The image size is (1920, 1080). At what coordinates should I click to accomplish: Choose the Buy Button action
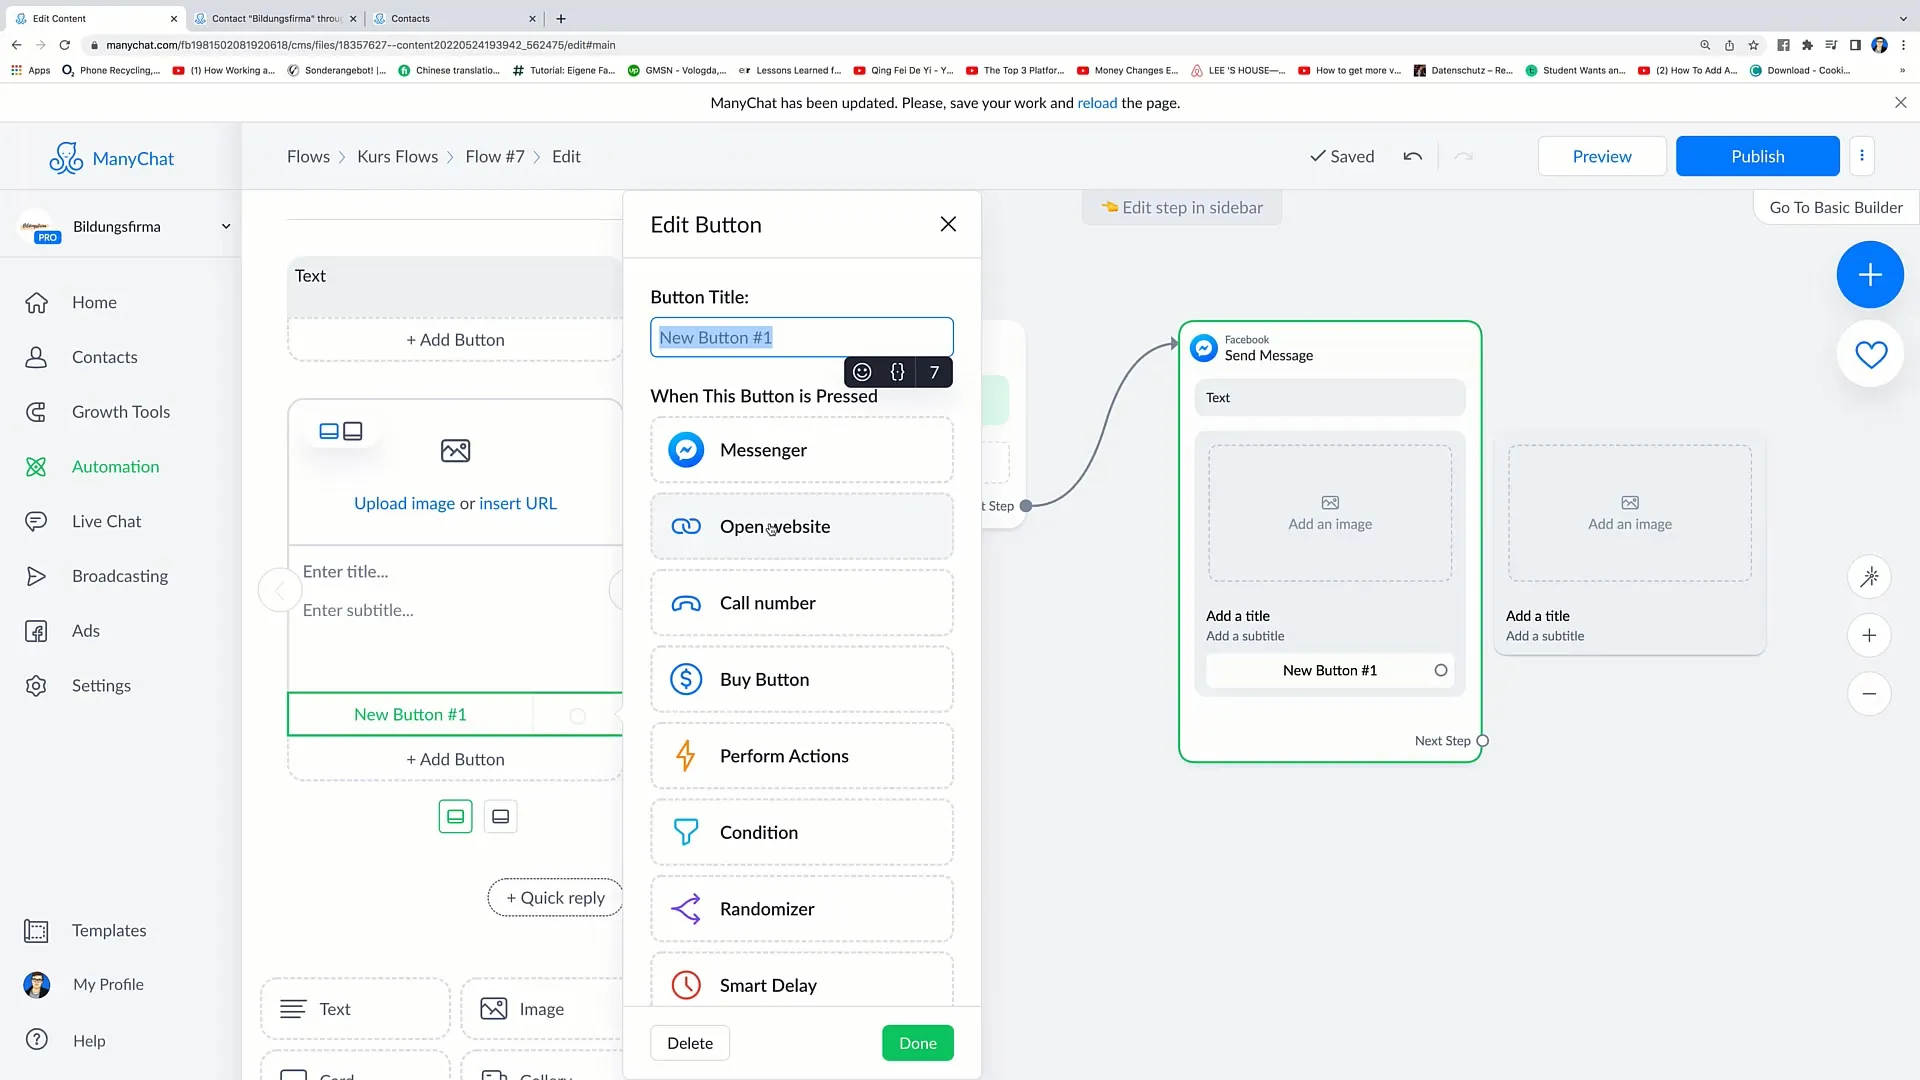(801, 680)
